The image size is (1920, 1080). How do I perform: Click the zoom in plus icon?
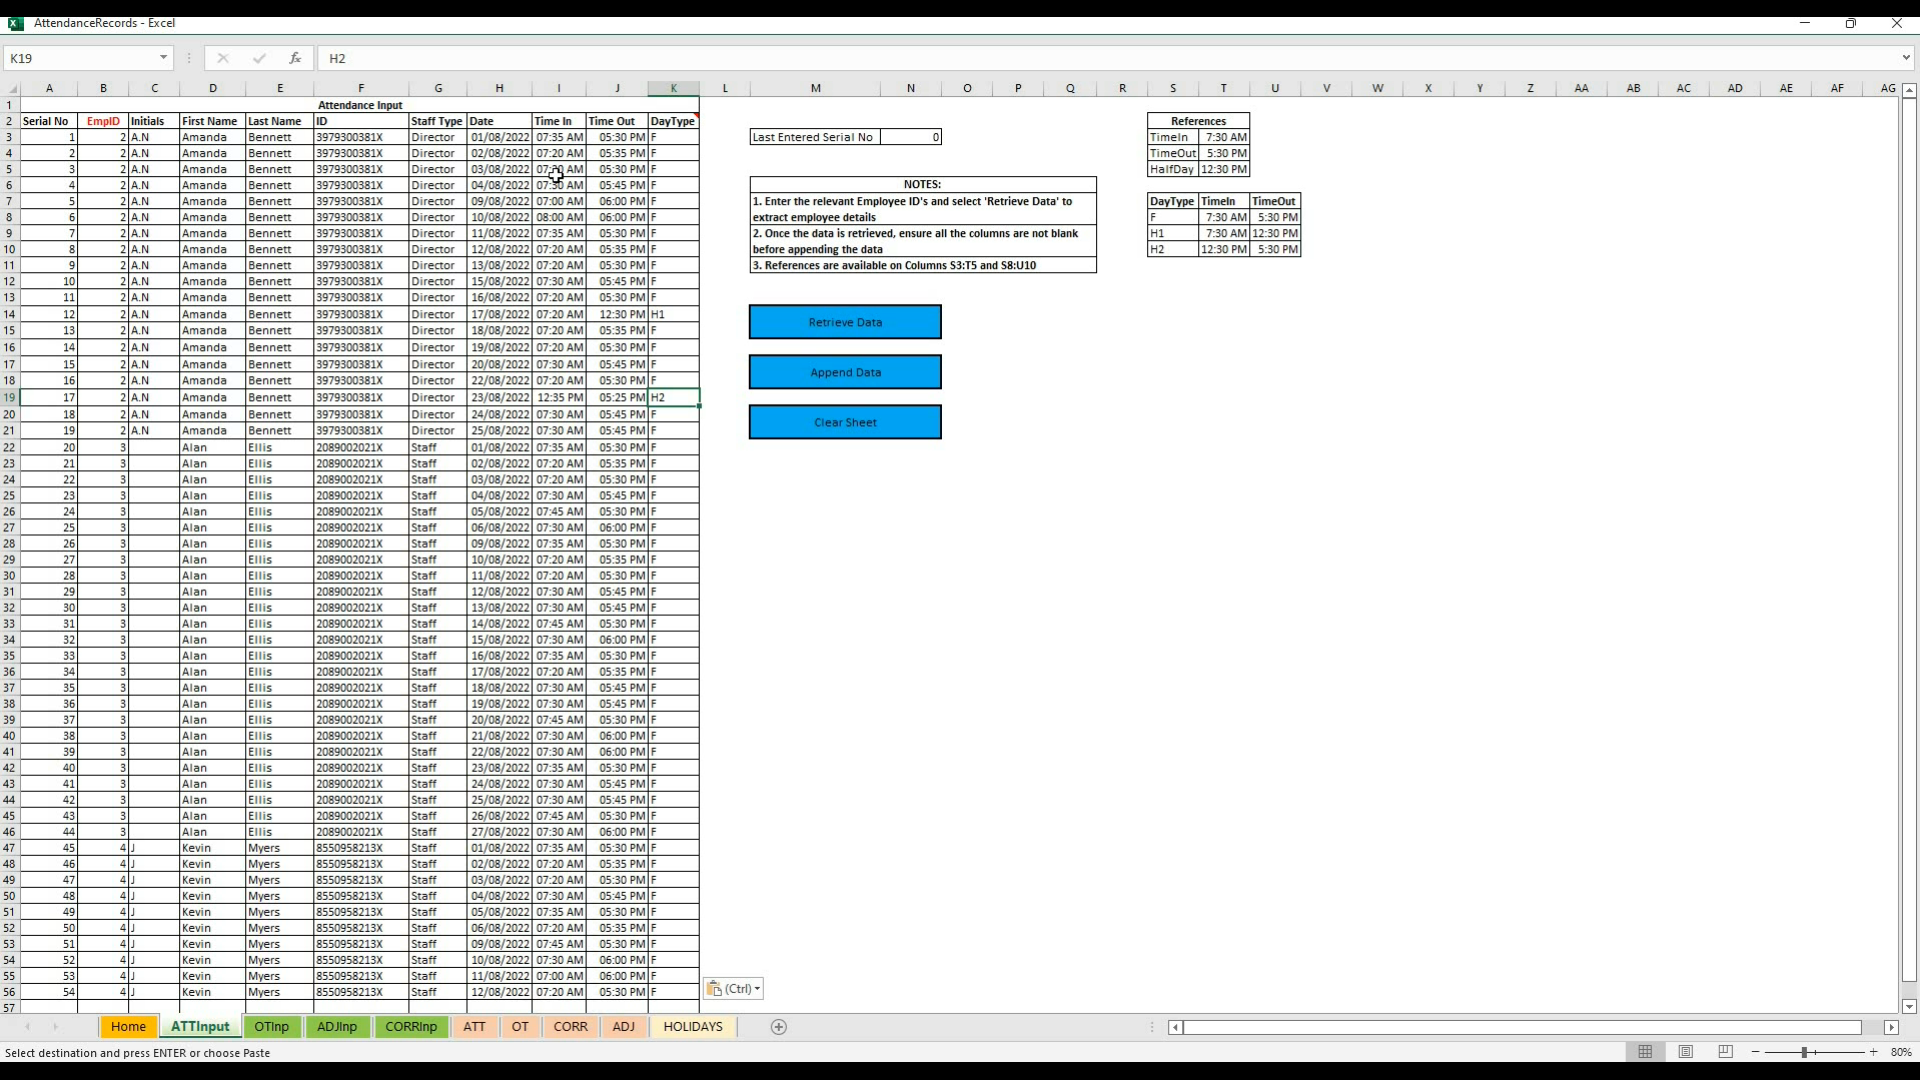coord(1874,1052)
